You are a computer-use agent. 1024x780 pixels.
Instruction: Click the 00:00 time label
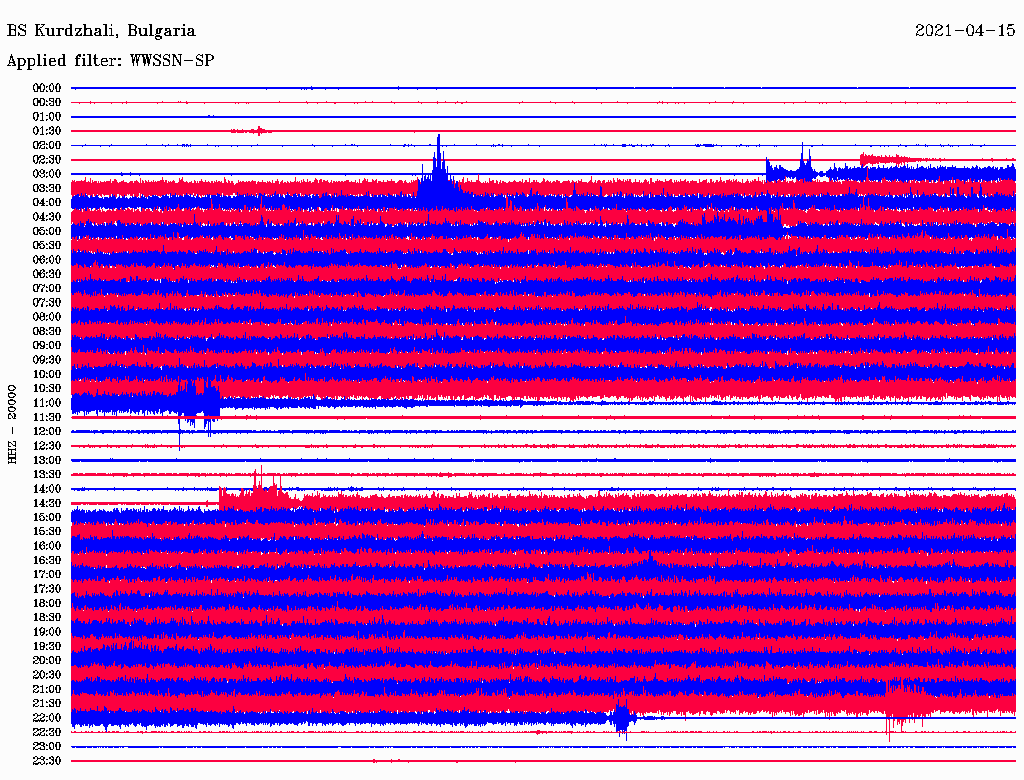48,88
